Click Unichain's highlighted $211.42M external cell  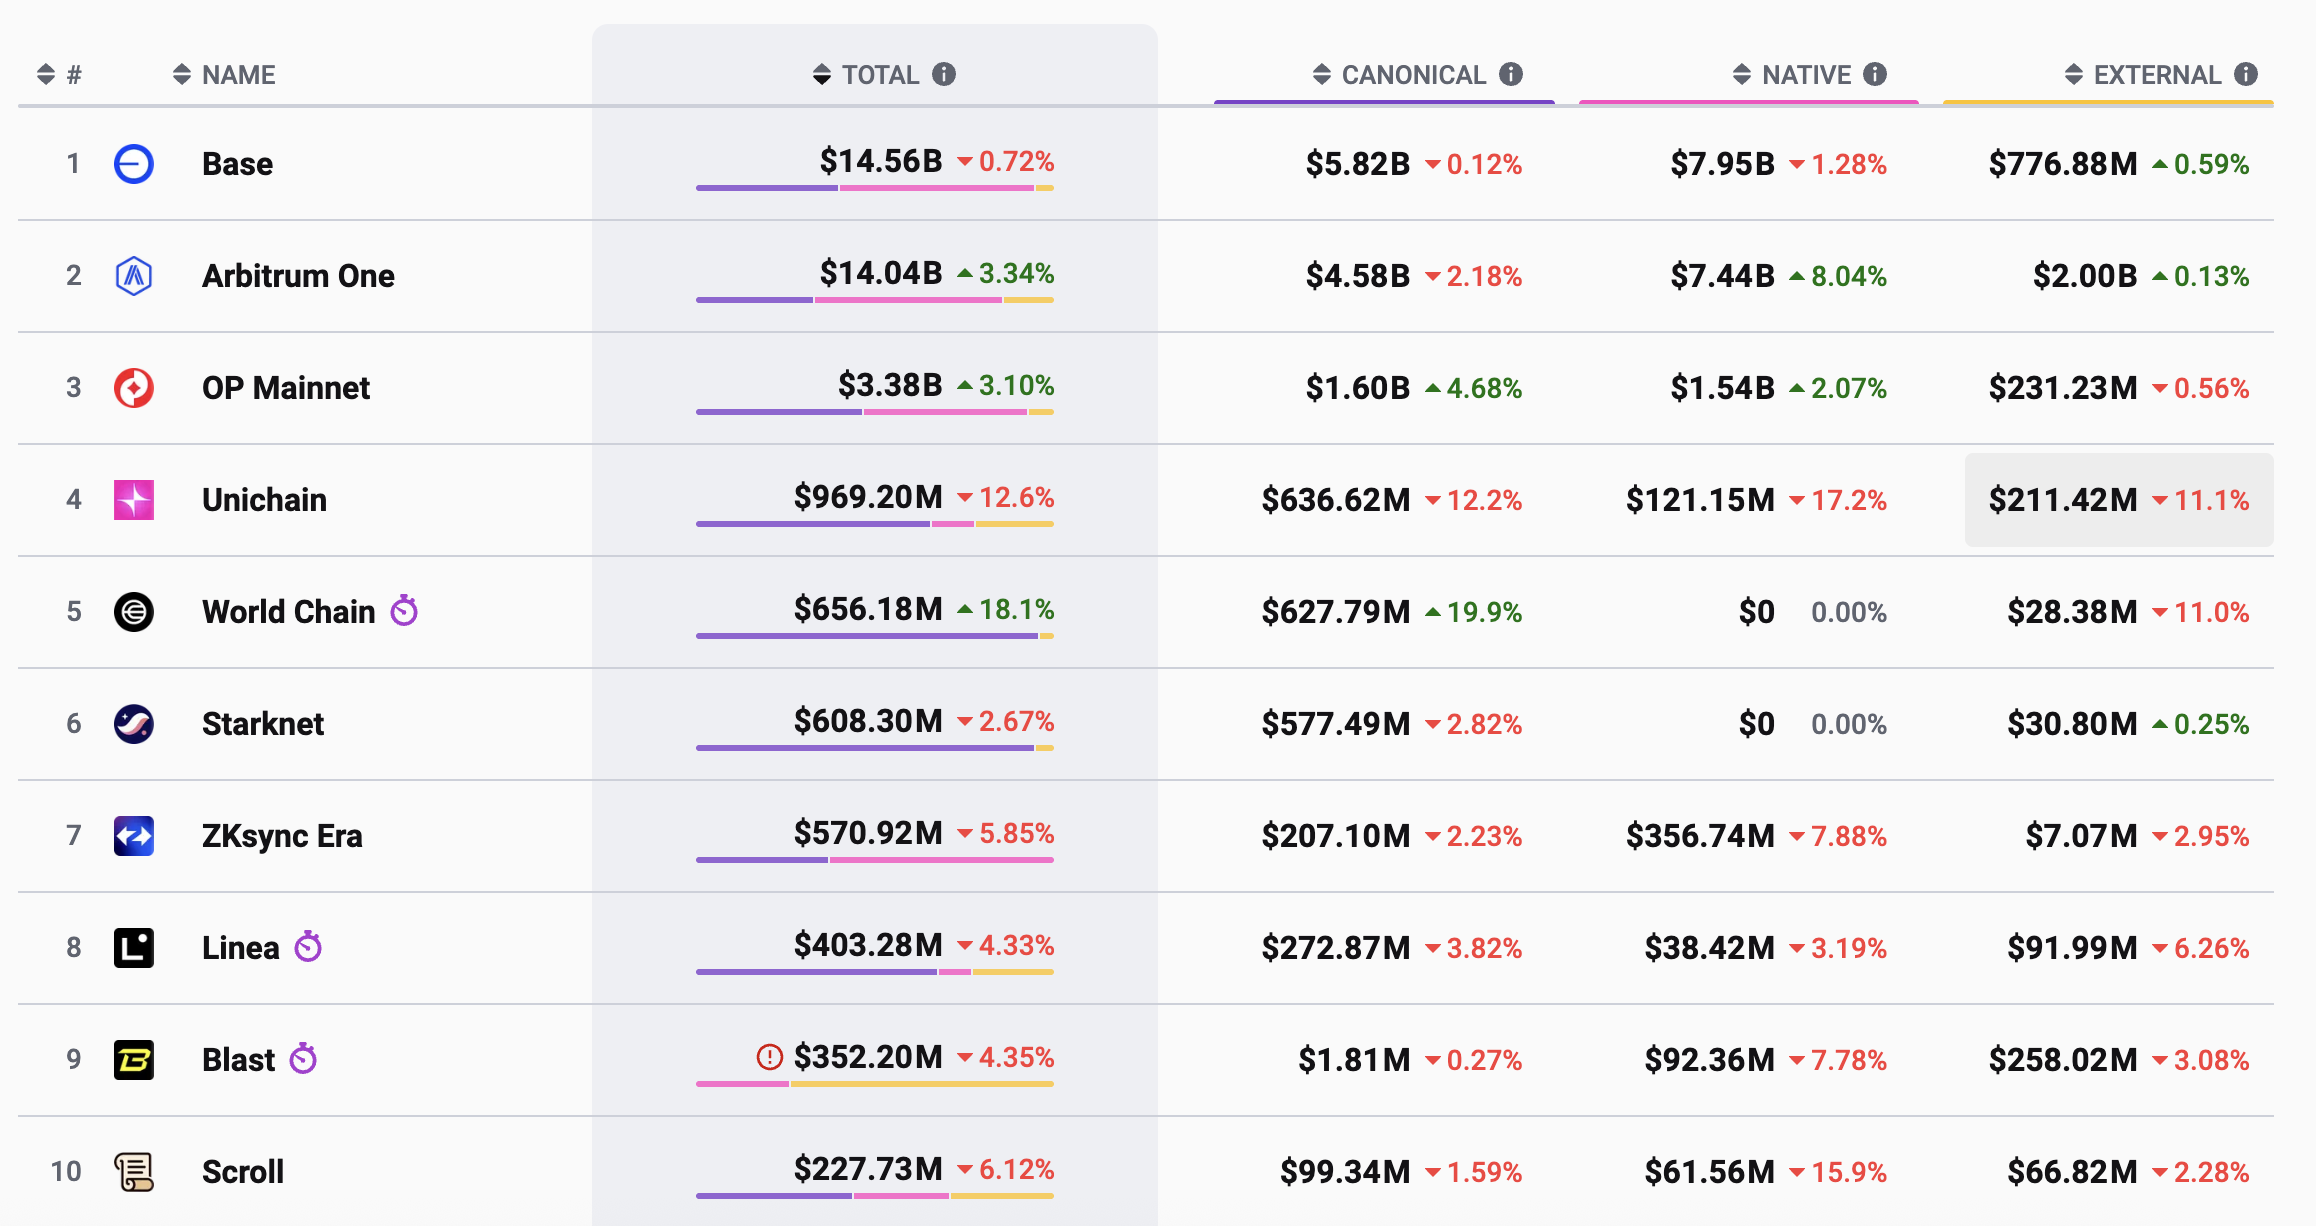[x=2119, y=500]
